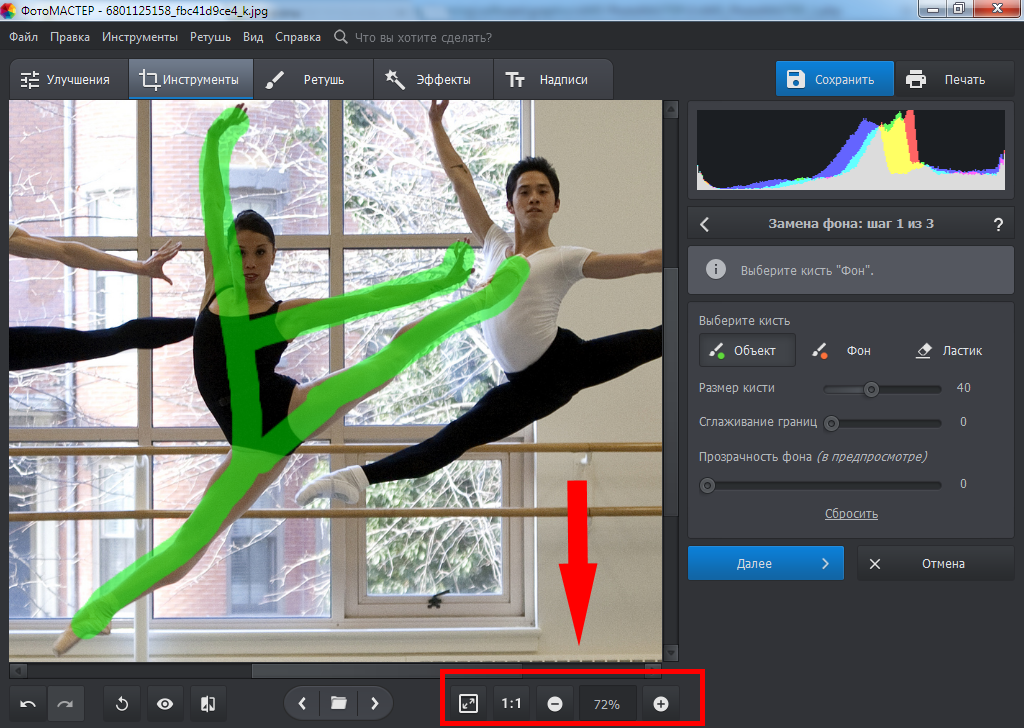1024x728 pixels.
Task: Select the Ластик eraser brush
Action: 950,351
